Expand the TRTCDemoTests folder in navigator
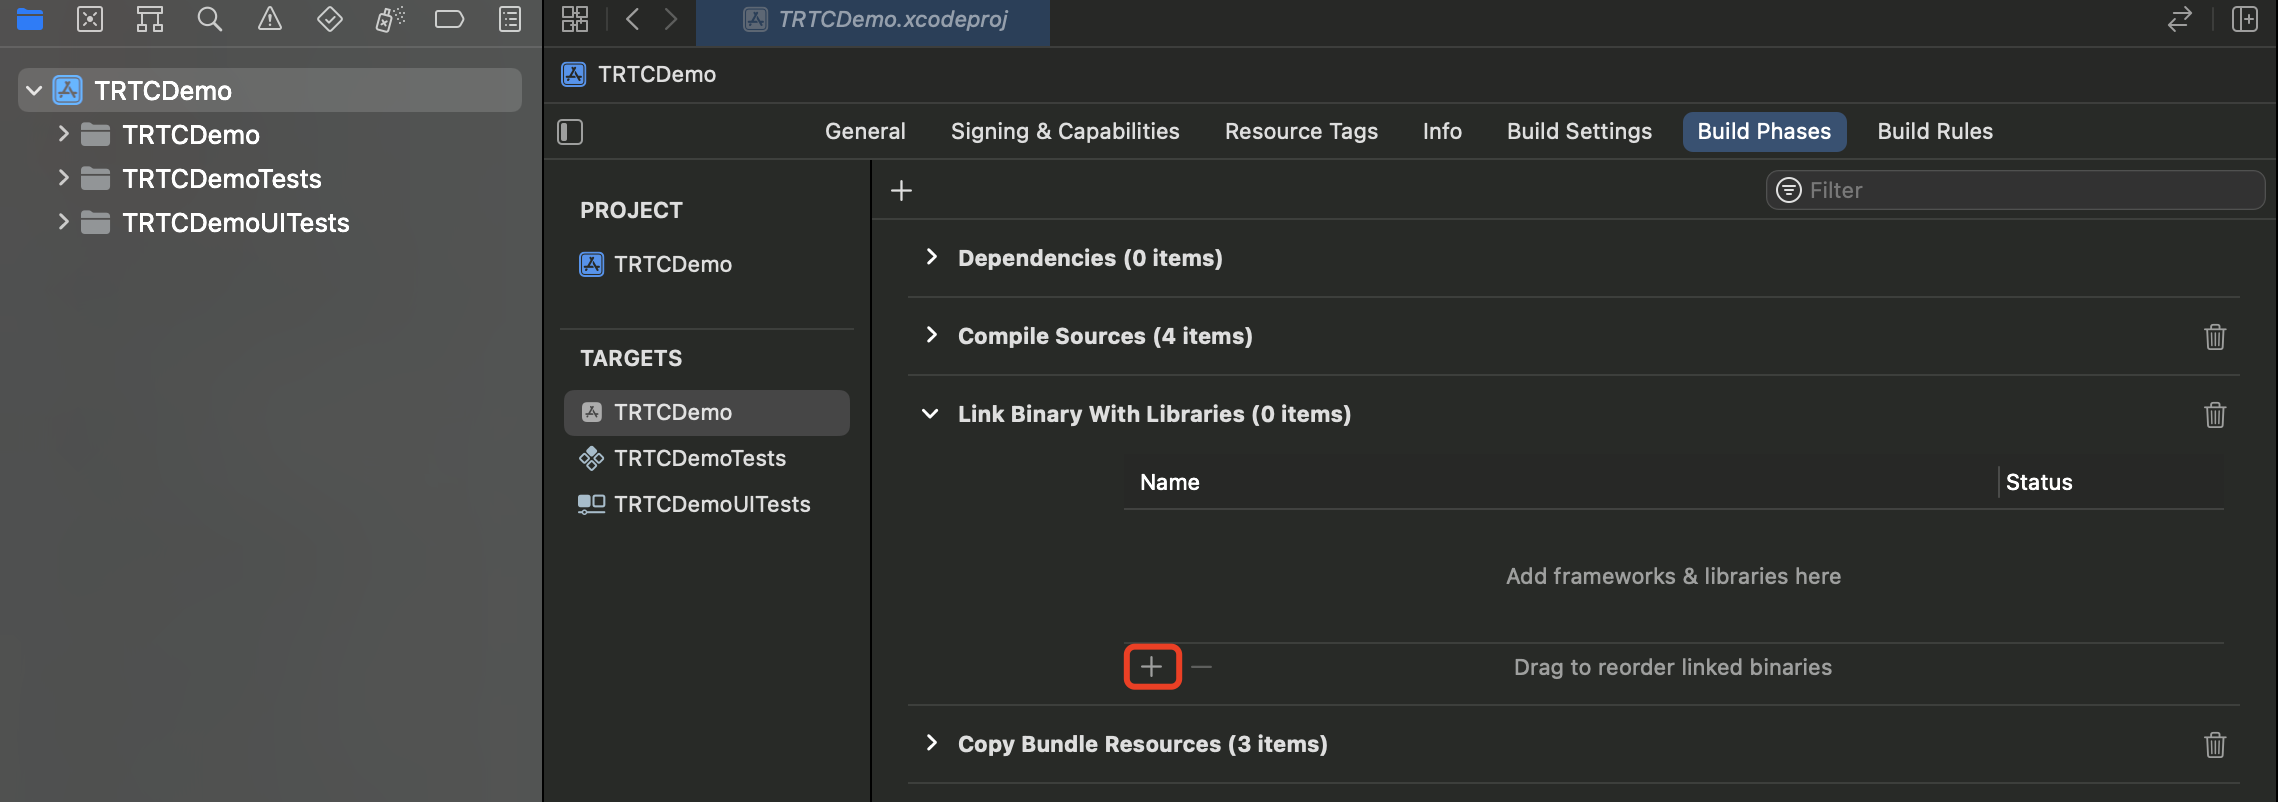The image size is (2278, 802). [63, 178]
